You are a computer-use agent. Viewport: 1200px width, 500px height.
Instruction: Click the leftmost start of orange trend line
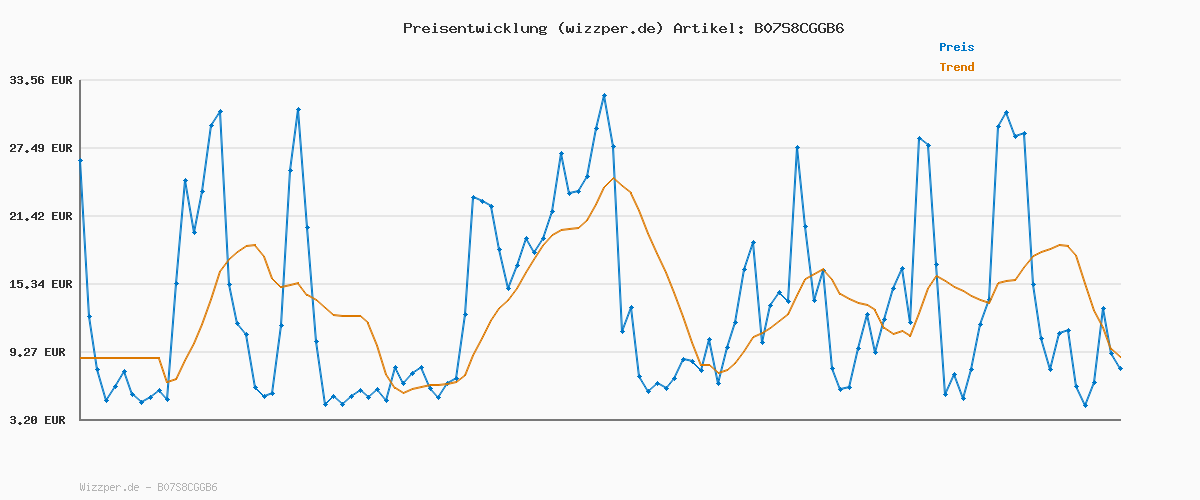[x=81, y=358]
